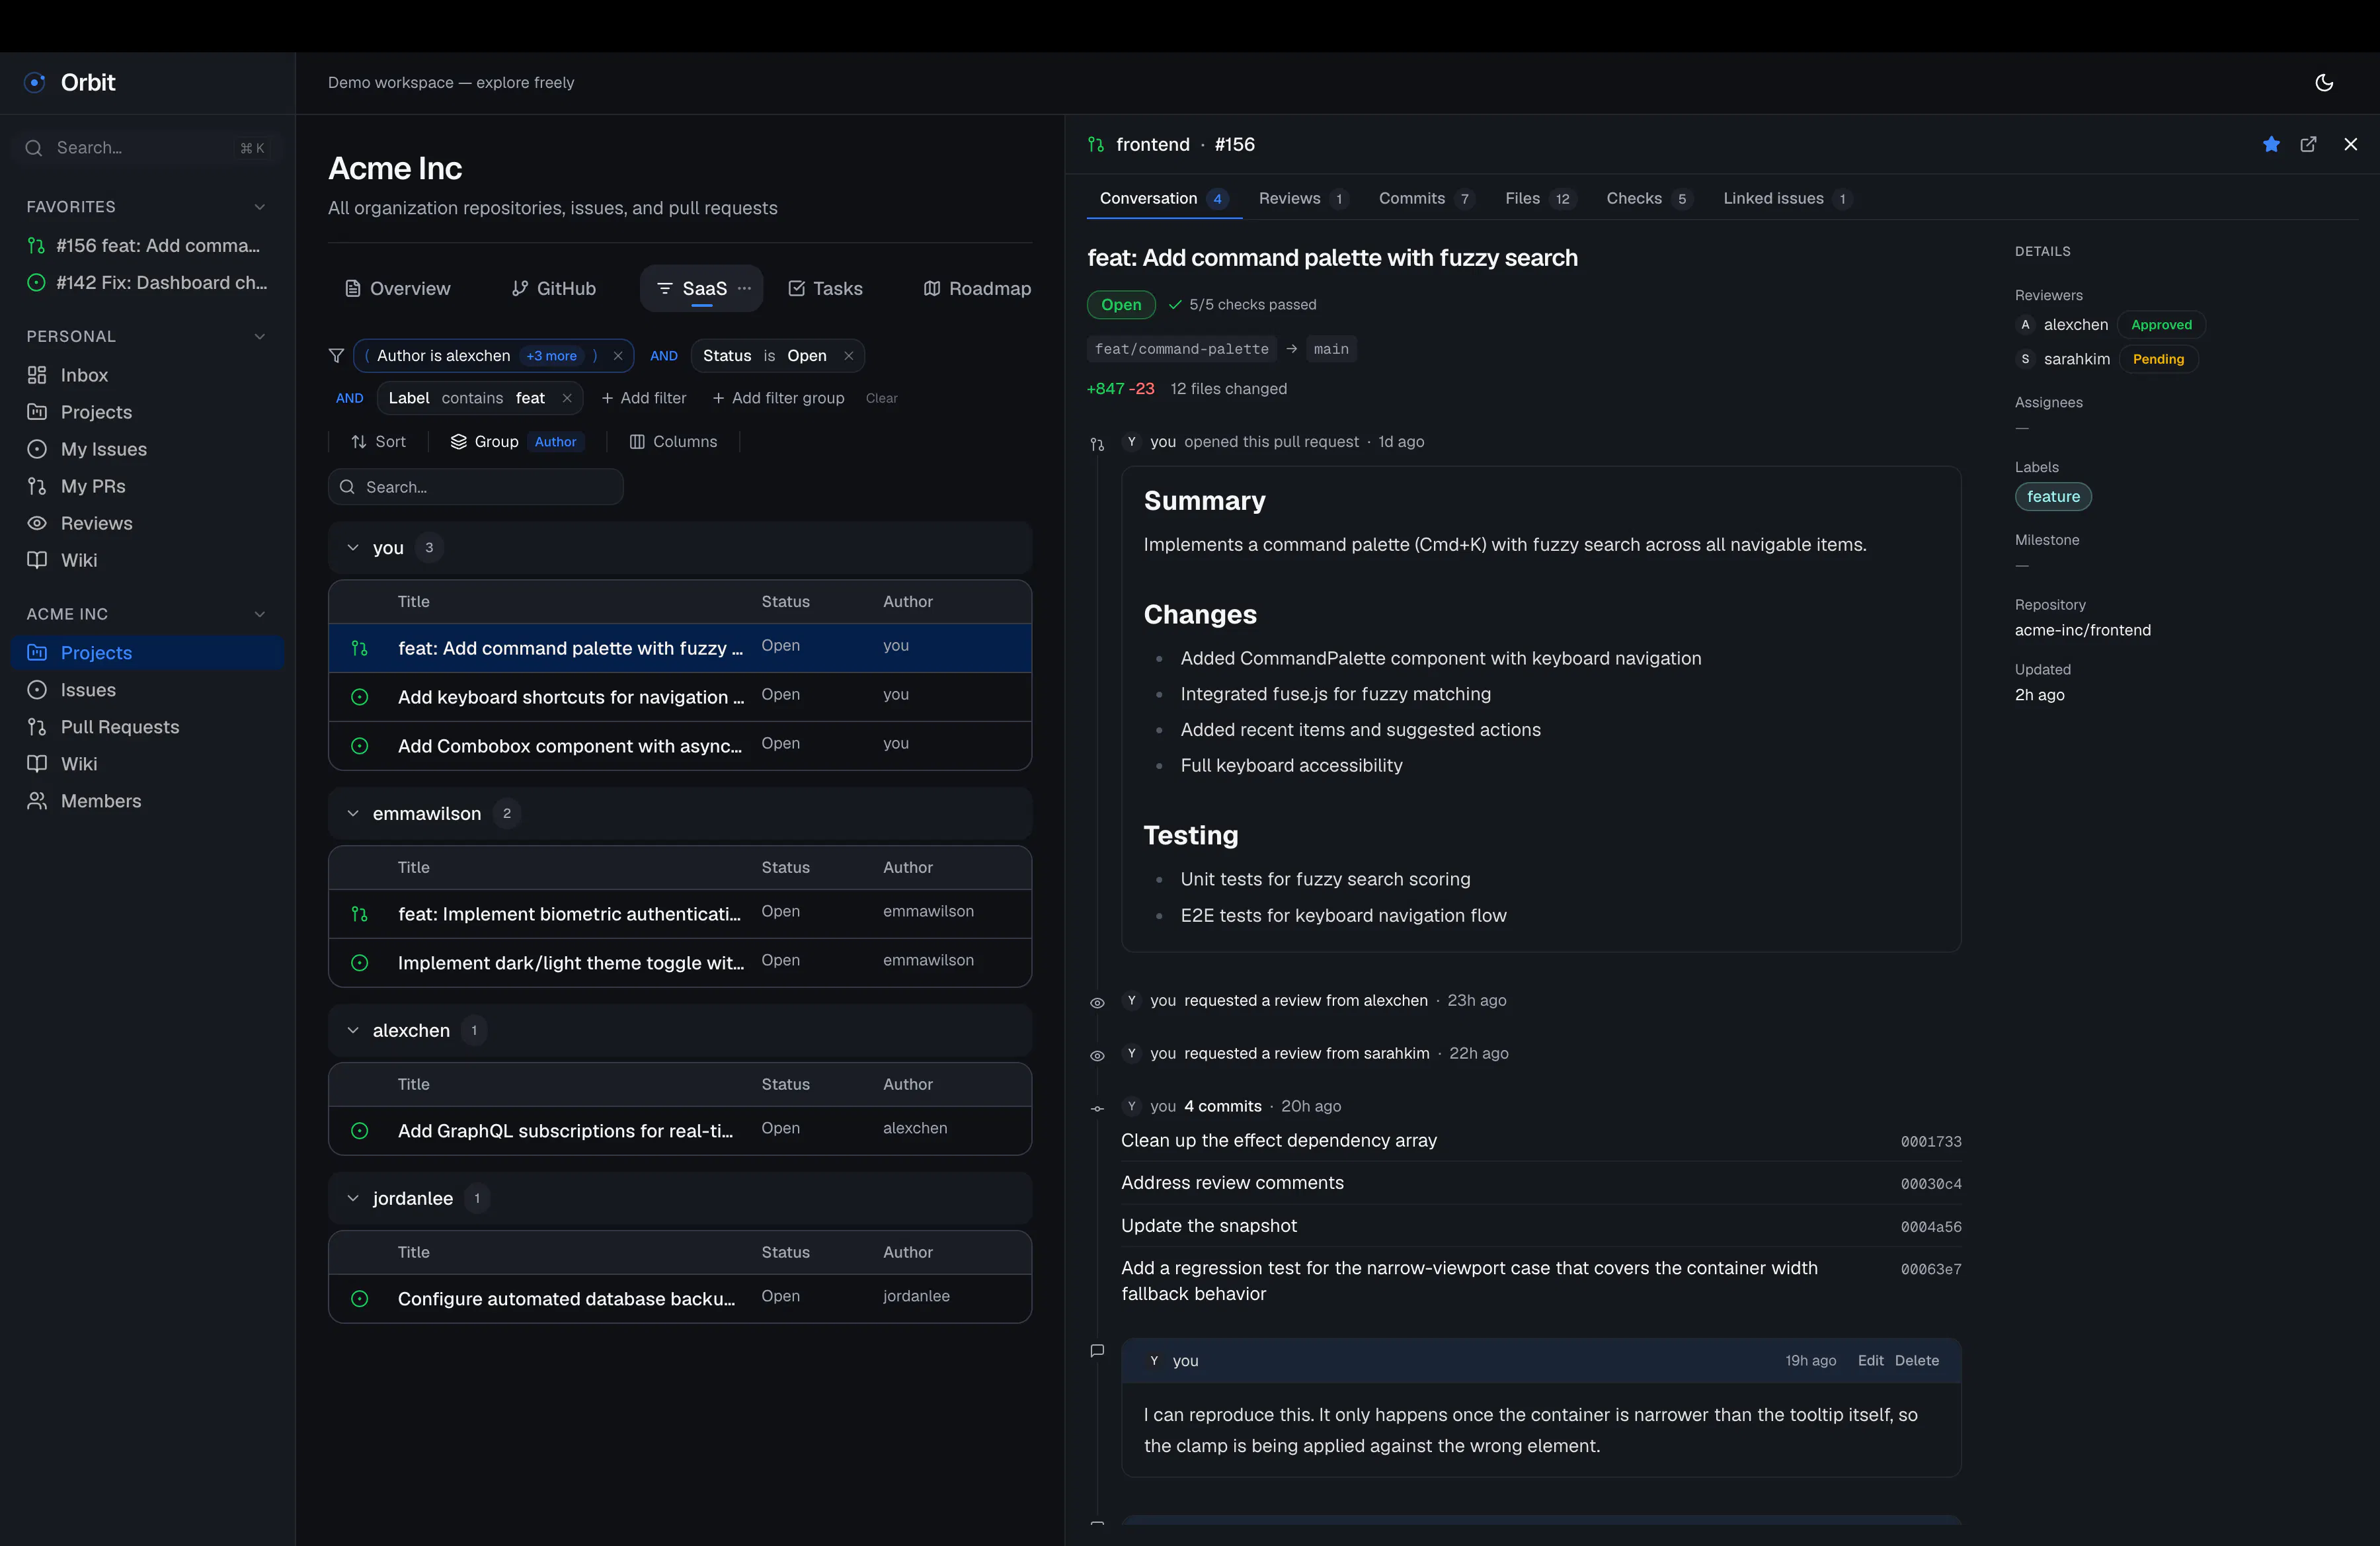Remove the Label contains feat filter

[567, 398]
